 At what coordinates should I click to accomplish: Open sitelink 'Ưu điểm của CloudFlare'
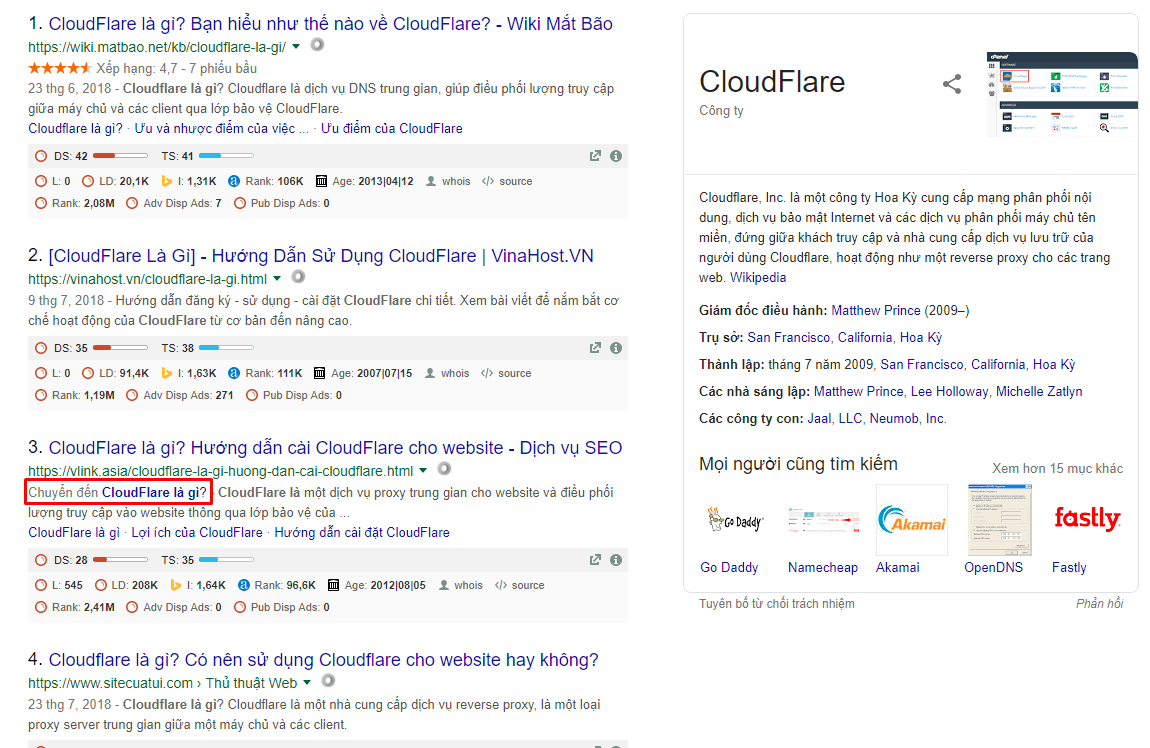tap(392, 128)
